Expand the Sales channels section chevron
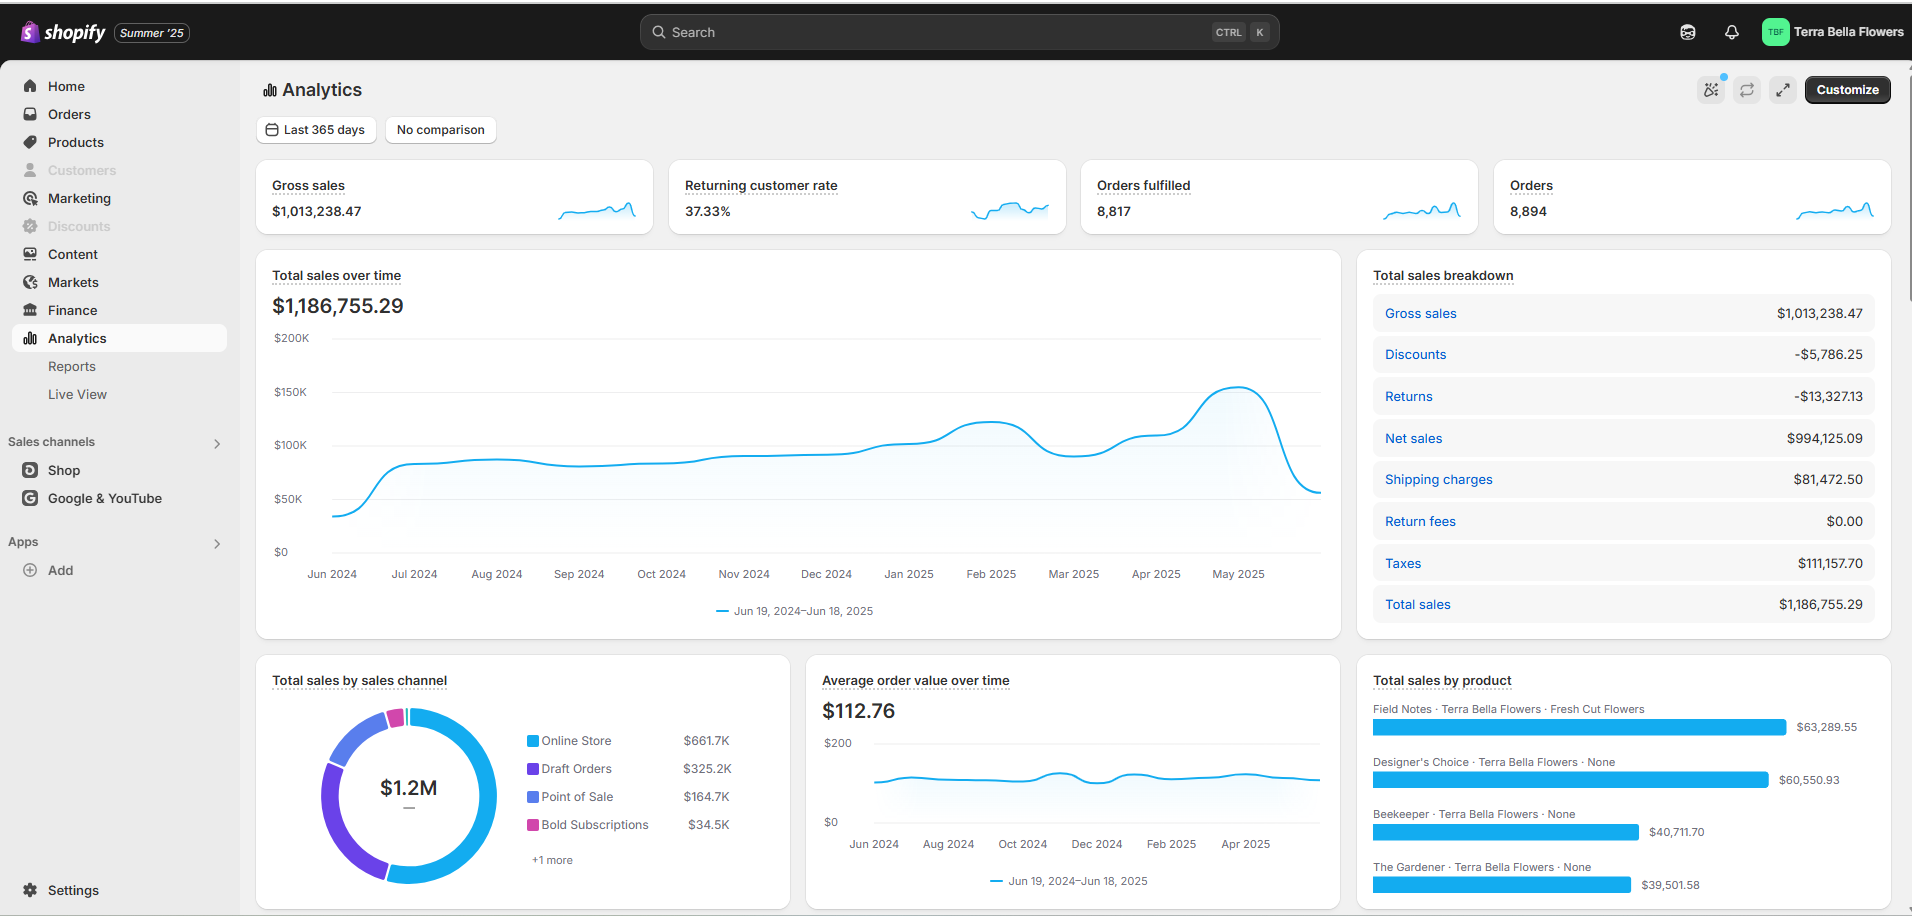Screen dimensions: 1912x916 click(217, 443)
